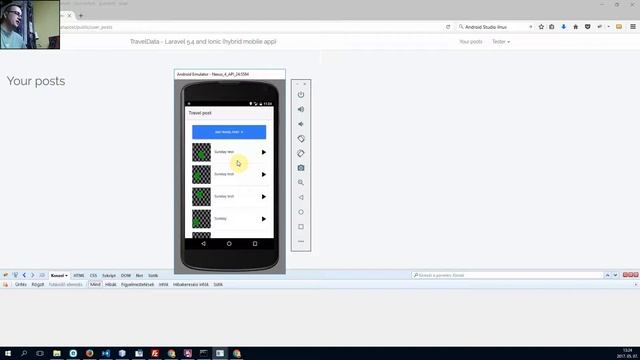The width and height of the screenshot is (640, 360).
Task: Open the Pocket shield icon
Action: [x=588, y=27]
